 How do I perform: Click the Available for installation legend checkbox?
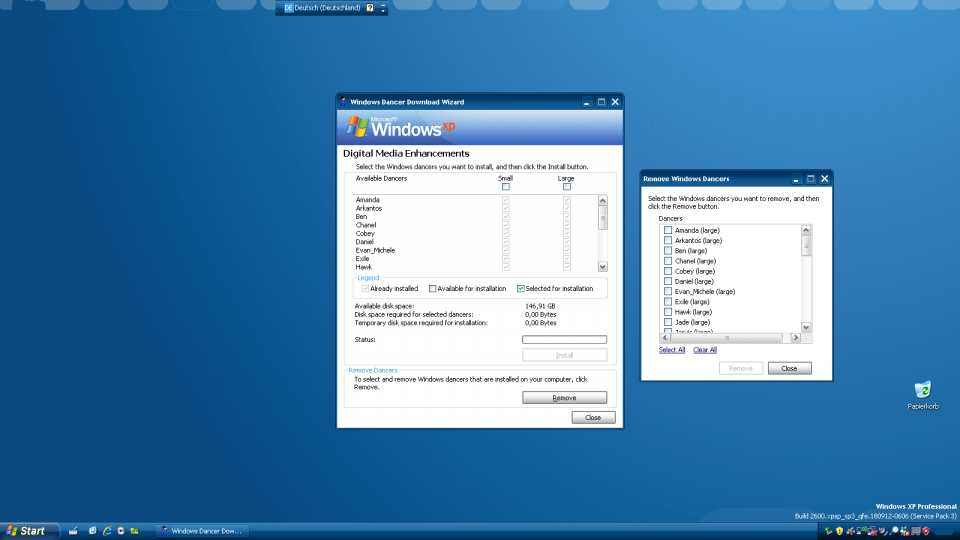point(432,288)
